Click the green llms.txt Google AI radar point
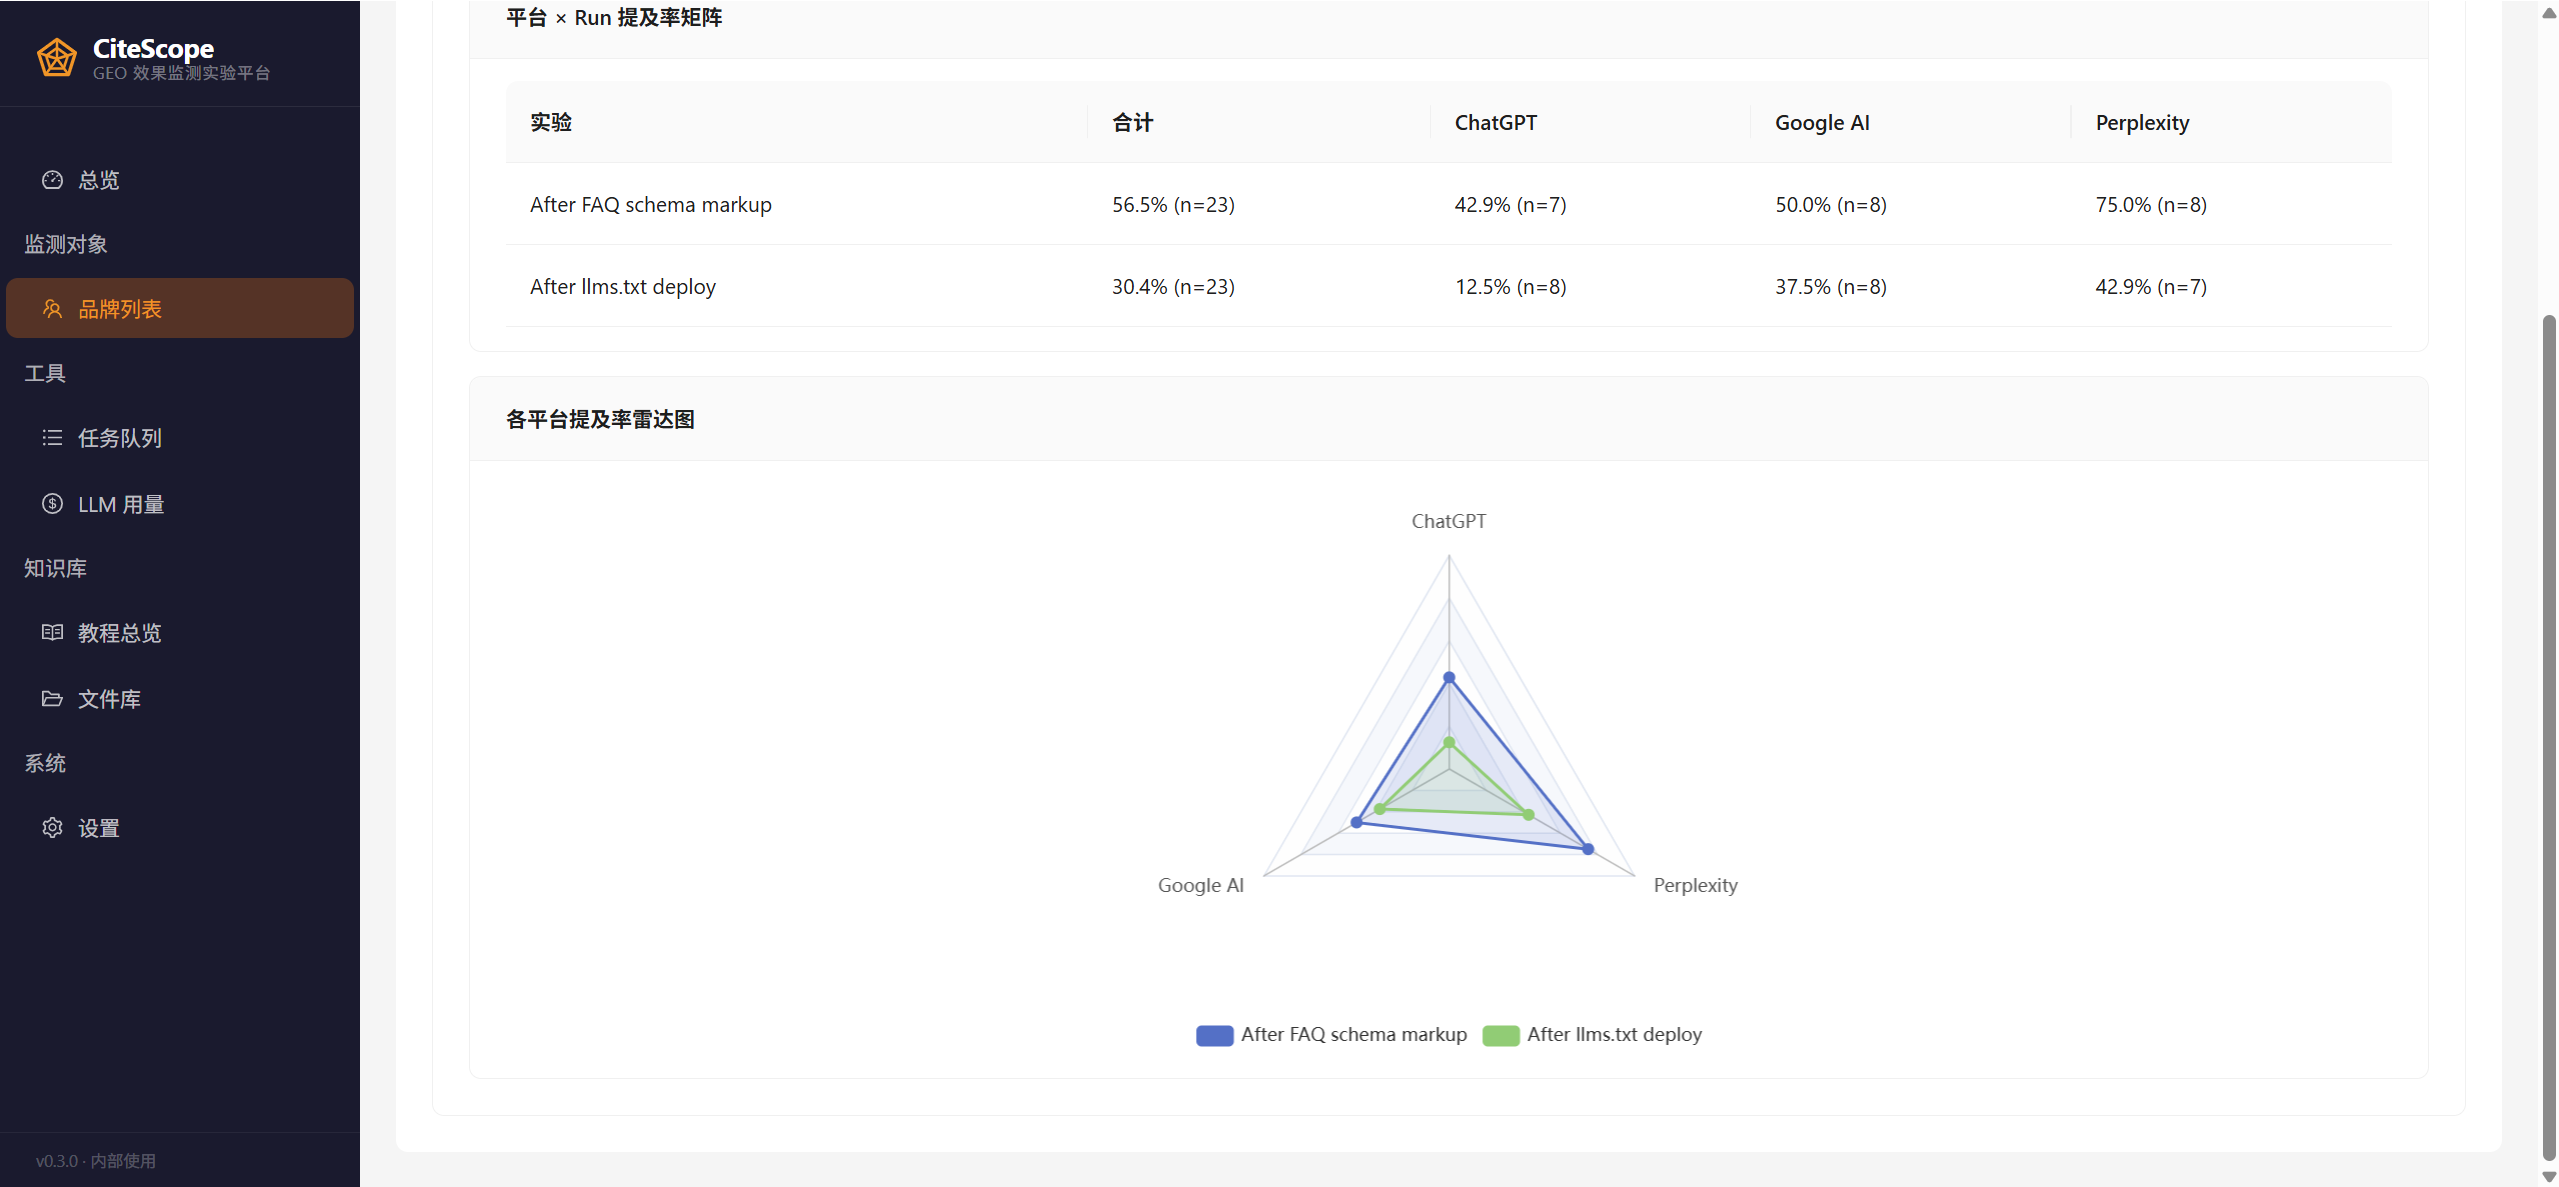This screenshot has height=1187, width=2559. tap(1380, 809)
